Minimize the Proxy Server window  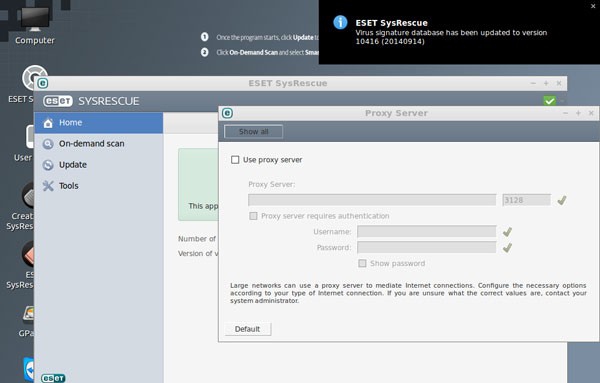[566, 113]
